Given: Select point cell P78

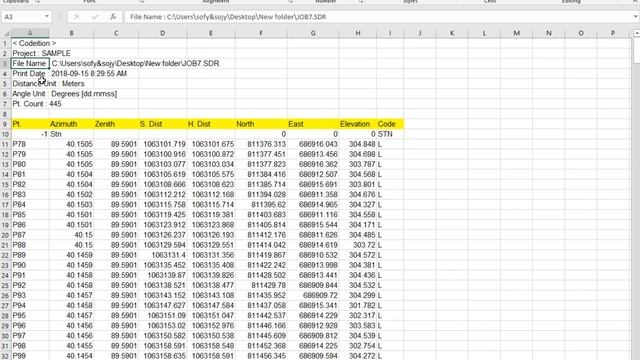Looking at the screenshot, I should pyautogui.click(x=30, y=144).
